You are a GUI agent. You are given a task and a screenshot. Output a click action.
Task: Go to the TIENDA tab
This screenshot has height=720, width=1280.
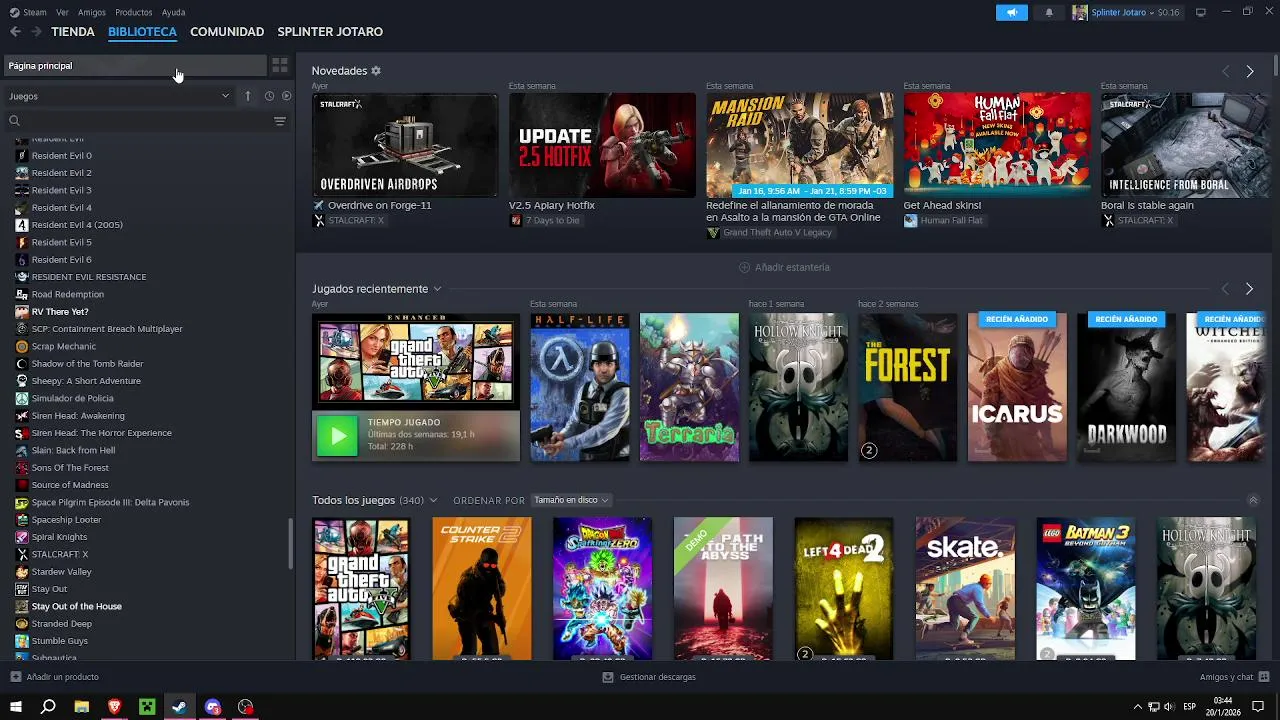[x=73, y=32]
